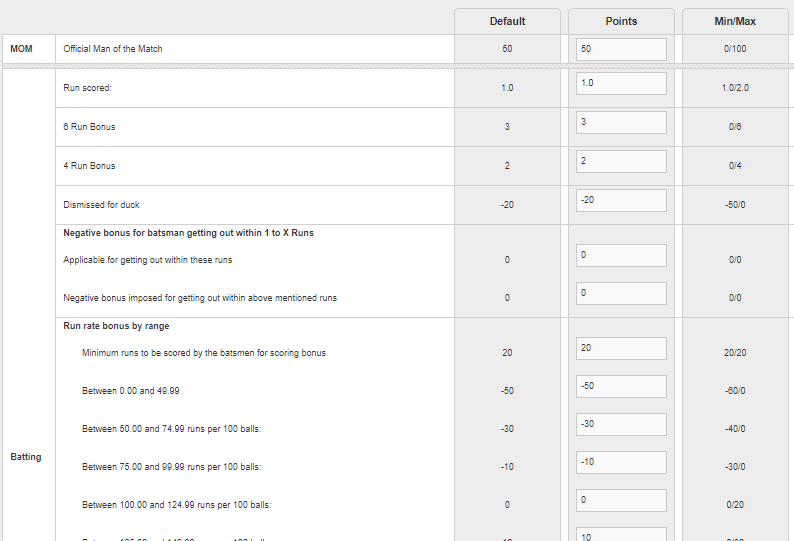Viewport: 794px width, 541px height.
Task: Click the 'Negative bonus for batsman' section heading
Action: (188, 233)
